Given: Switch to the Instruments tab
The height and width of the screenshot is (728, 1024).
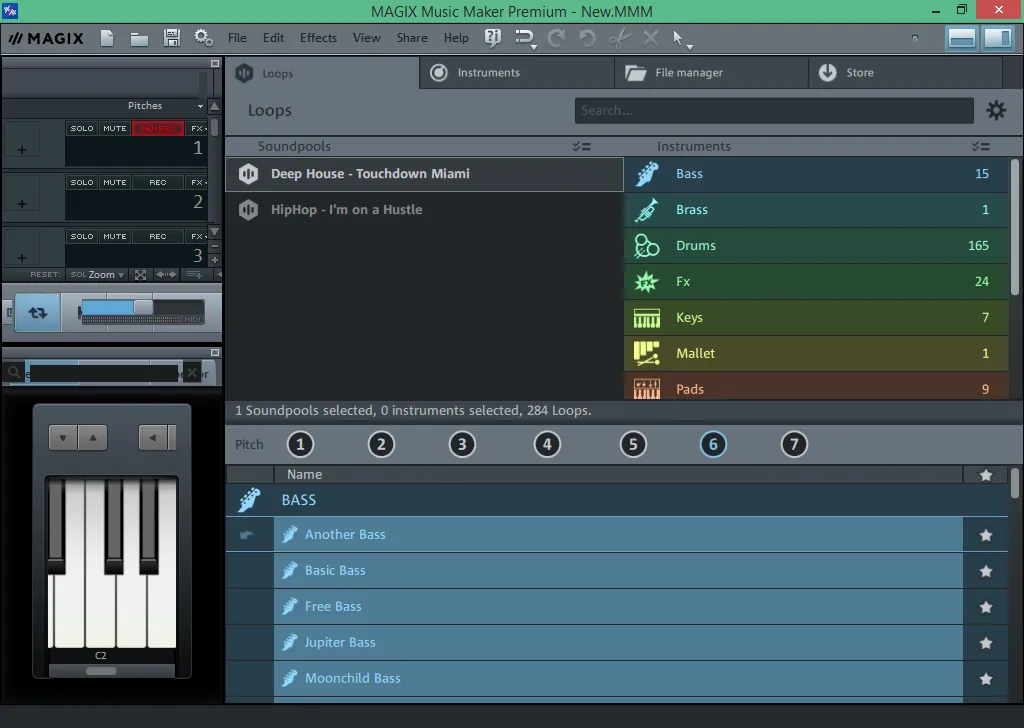Looking at the screenshot, I should pyautogui.click(x=517, y=72).
